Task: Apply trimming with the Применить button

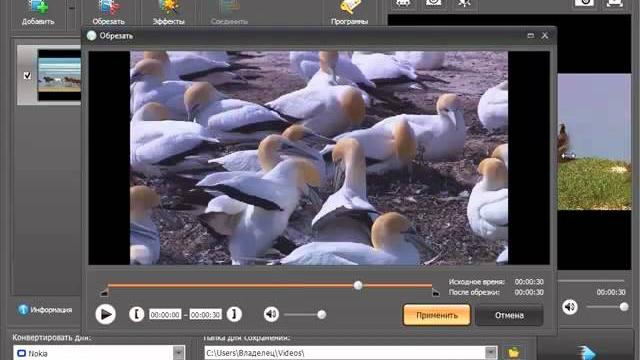Action: (x=437, y=315)
